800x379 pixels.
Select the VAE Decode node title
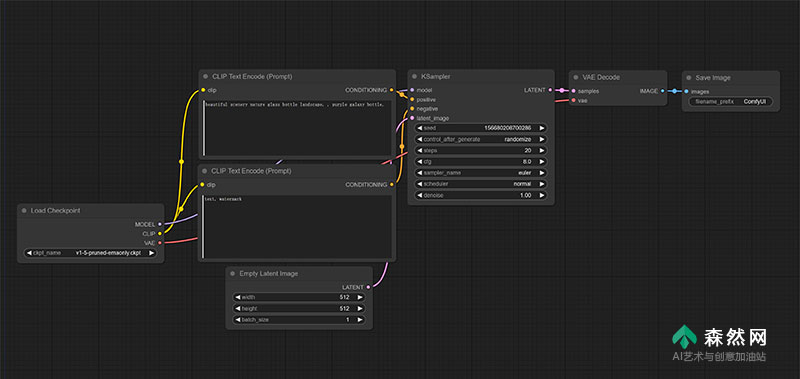coord(601,78)
